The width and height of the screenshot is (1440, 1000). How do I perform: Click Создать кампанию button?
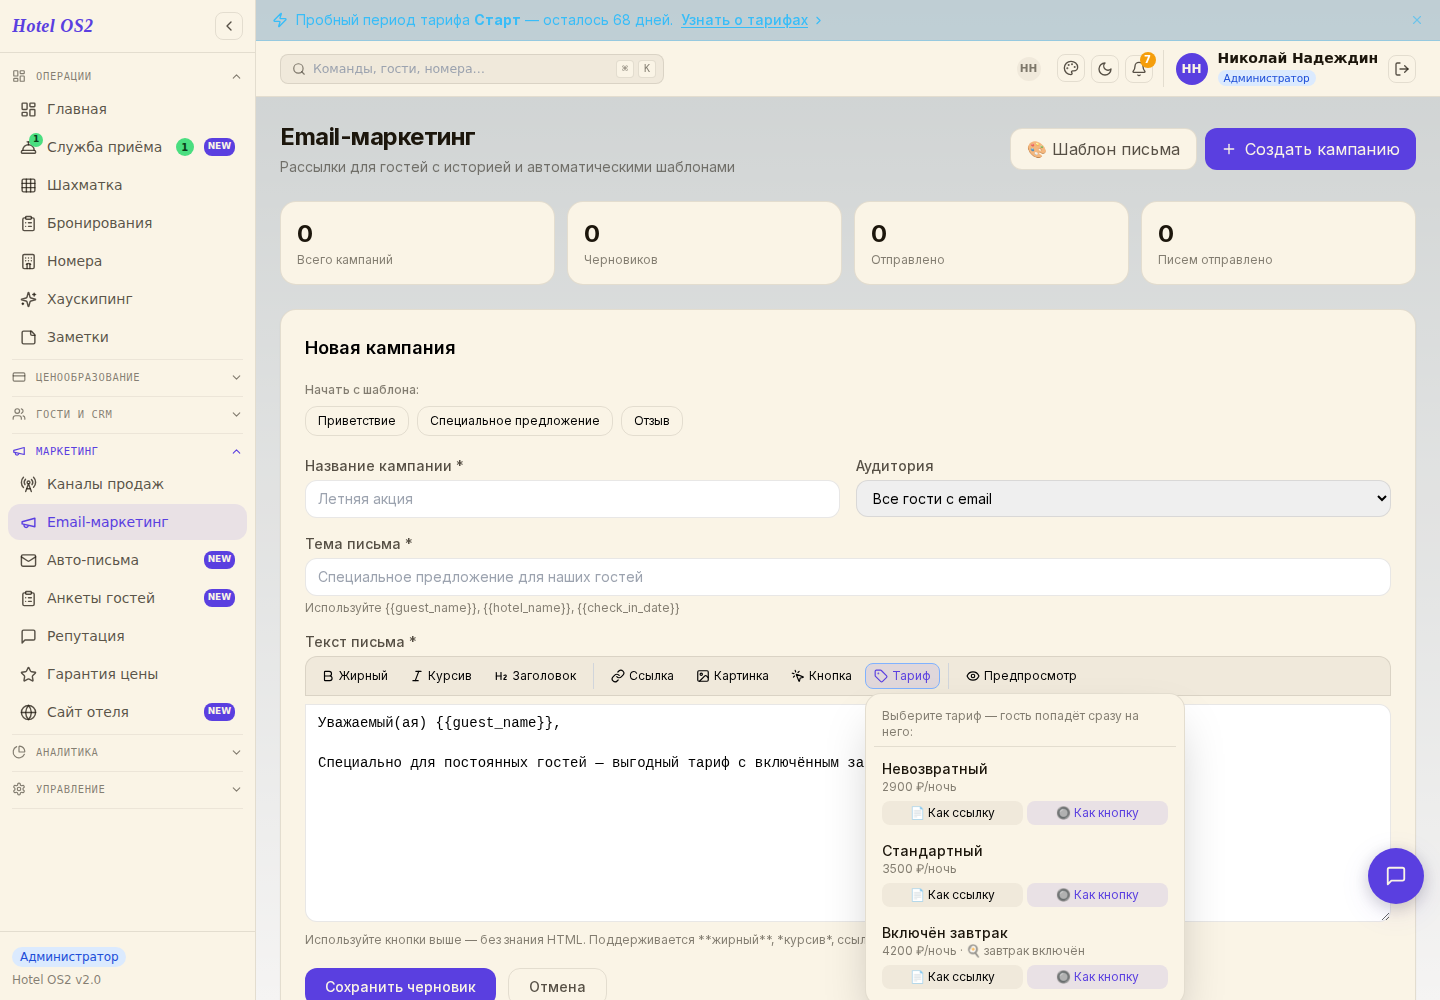click(1310, 149)
